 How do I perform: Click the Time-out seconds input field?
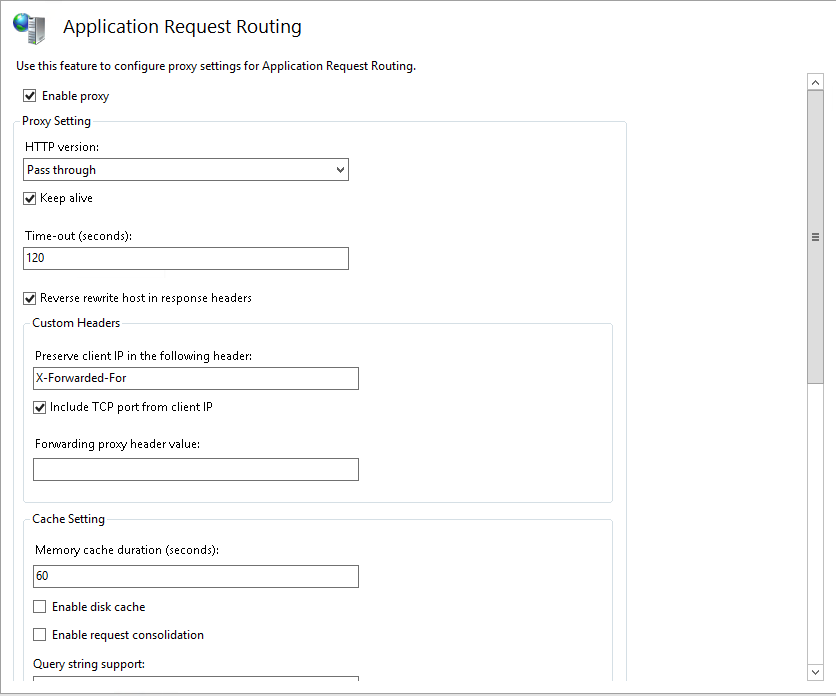[186, 258]
